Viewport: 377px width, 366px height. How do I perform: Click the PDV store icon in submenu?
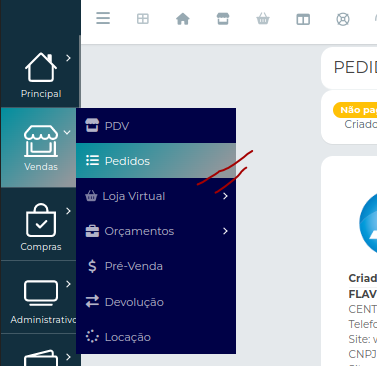point(92,125)
